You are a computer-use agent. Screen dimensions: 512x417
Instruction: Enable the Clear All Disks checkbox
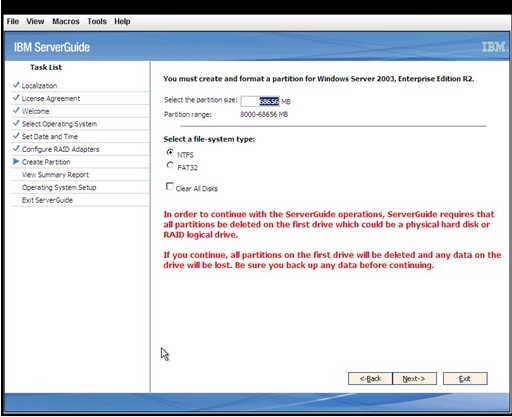click(170, 186)
